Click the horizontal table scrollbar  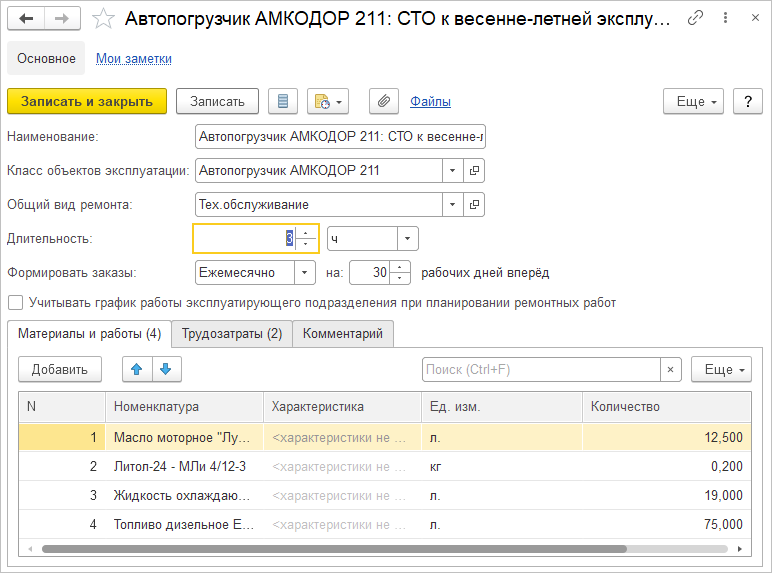click(334, 549)
